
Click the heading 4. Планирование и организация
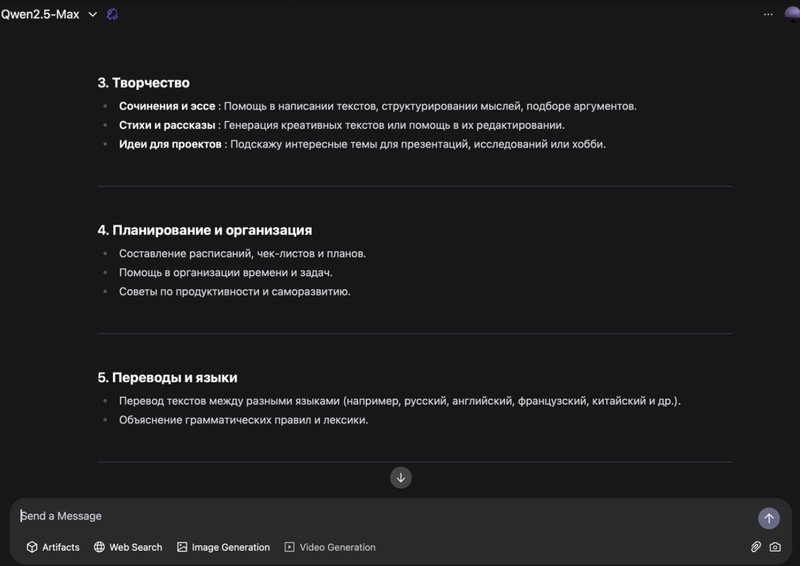pyautogui.click(x=204, y=229)
